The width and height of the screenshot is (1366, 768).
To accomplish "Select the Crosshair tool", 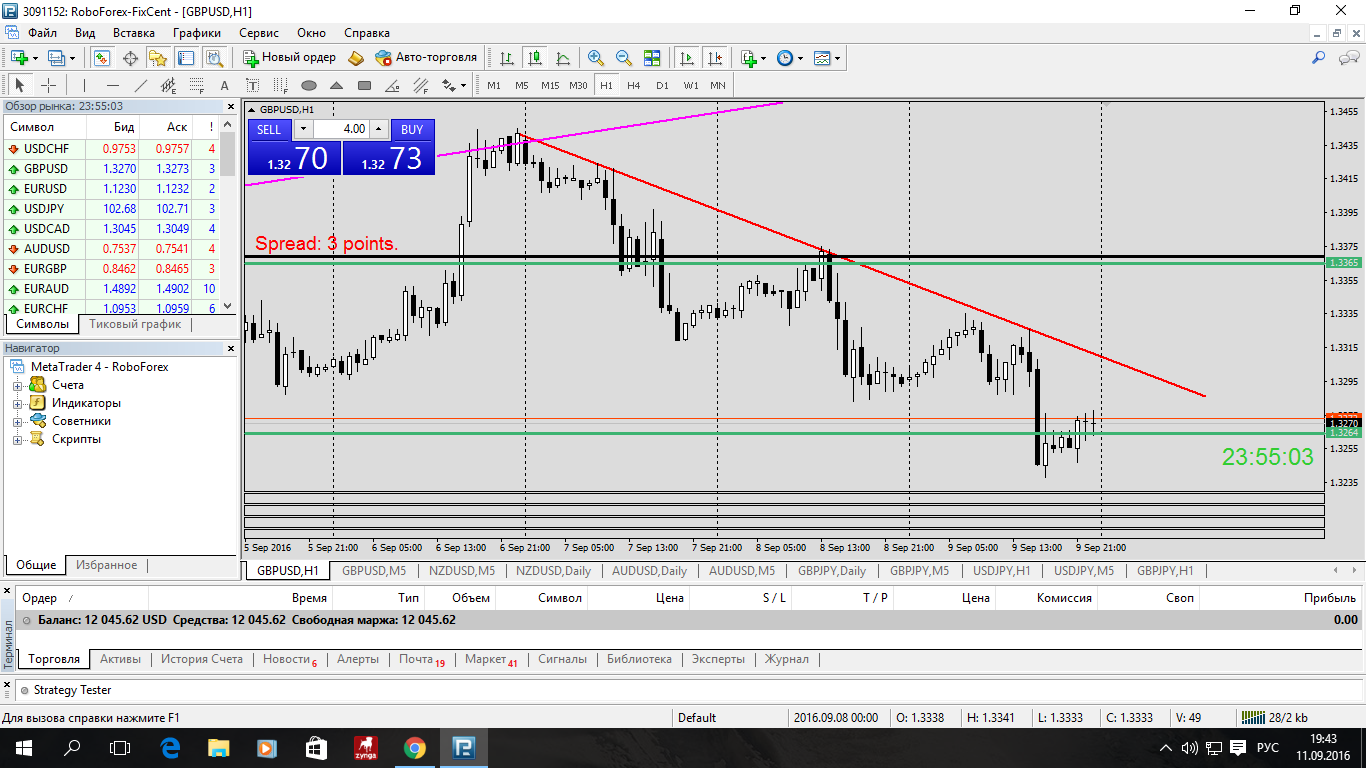I will [48, 85].
